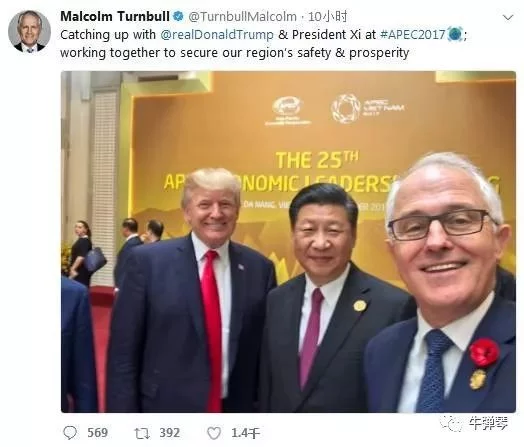Screen dimensions: 524x447
Task: Open the #APEC2017 hashtag link
Action: tap(413, 35)
